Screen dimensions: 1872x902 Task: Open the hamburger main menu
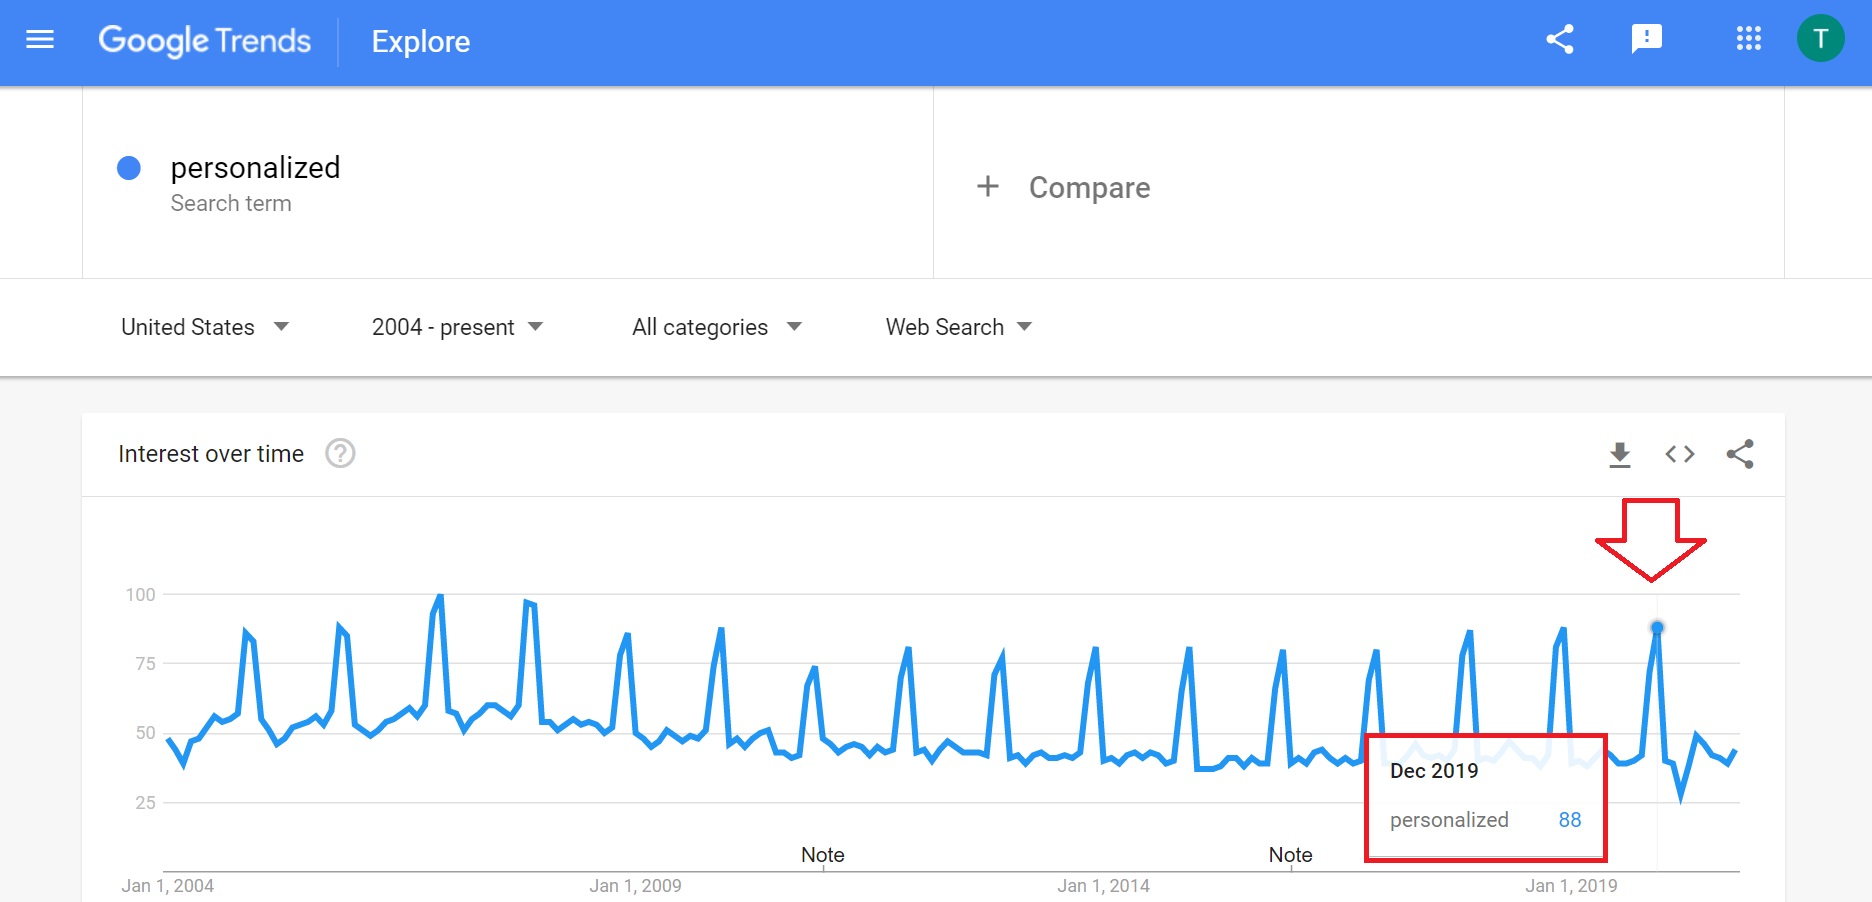[x=40, y=40]
